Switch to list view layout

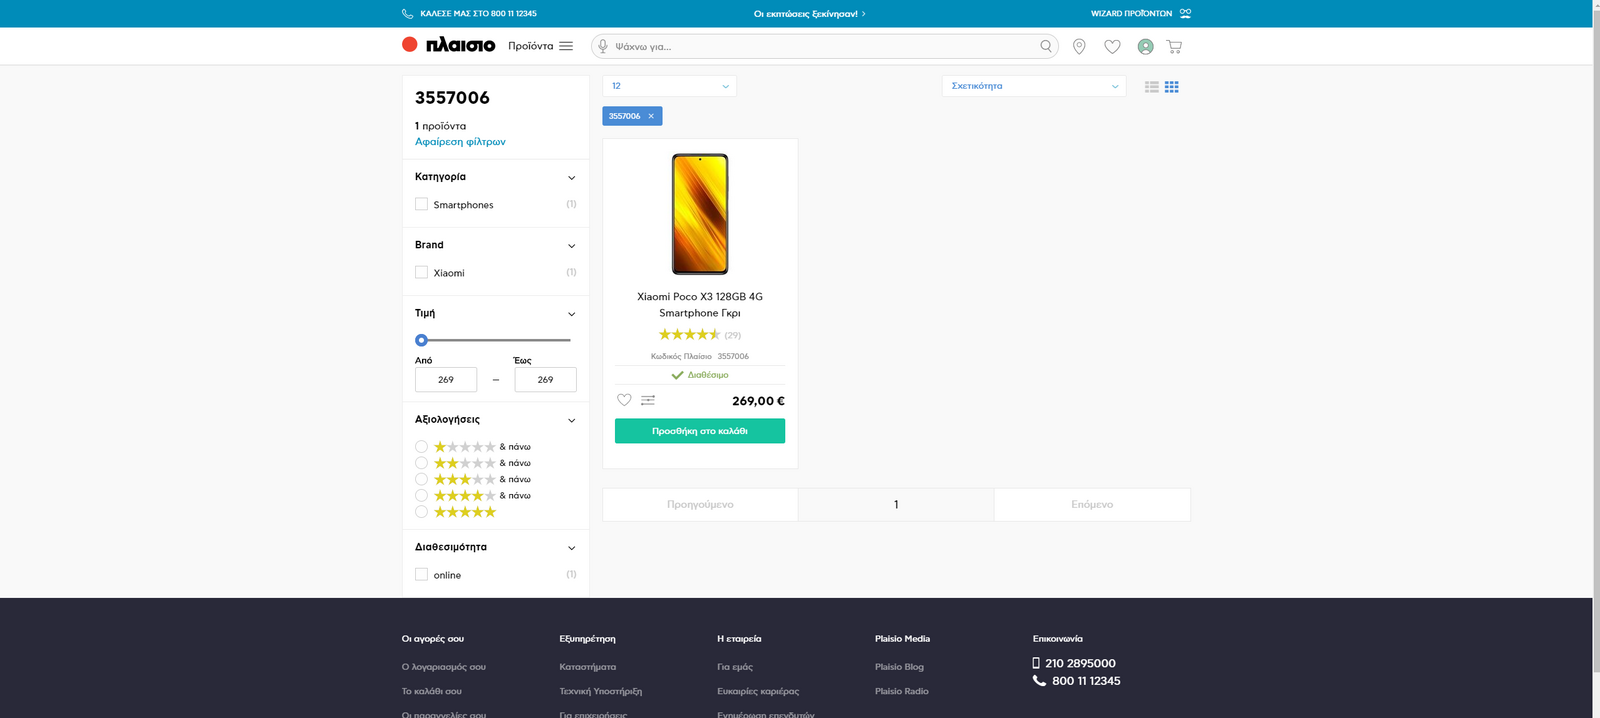pyautogui.click(x=1152, y=87)
